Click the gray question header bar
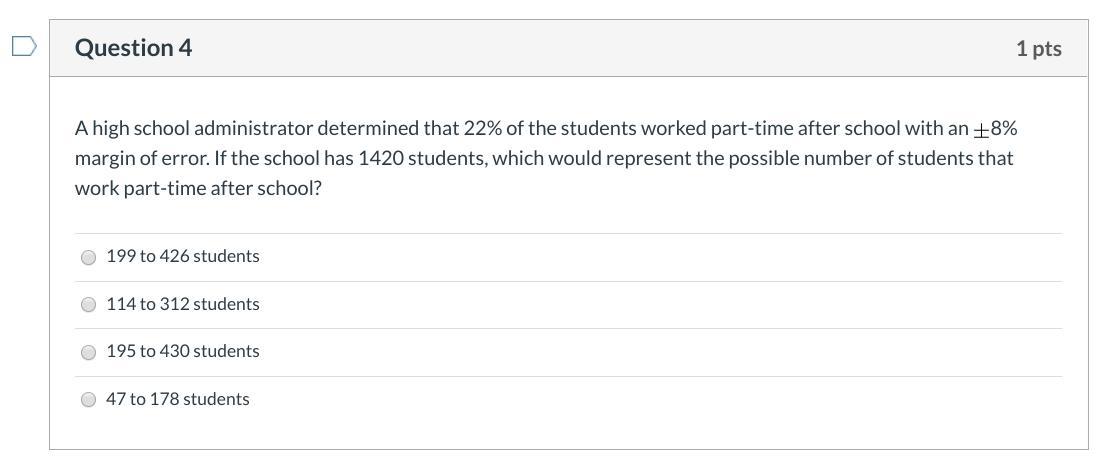This screenshot has width=1105, height=461. (600, 48)
